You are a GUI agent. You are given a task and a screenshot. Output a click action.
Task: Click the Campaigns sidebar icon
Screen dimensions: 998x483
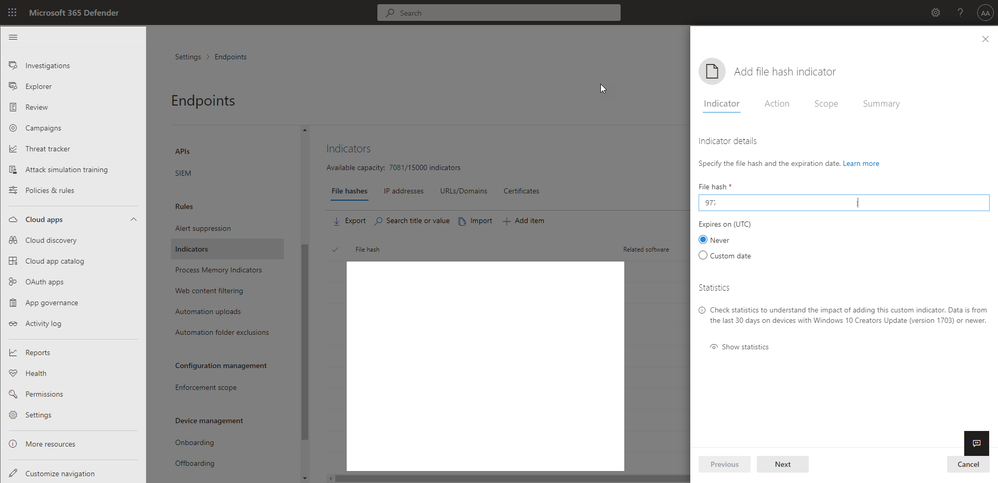pos(13,128)
